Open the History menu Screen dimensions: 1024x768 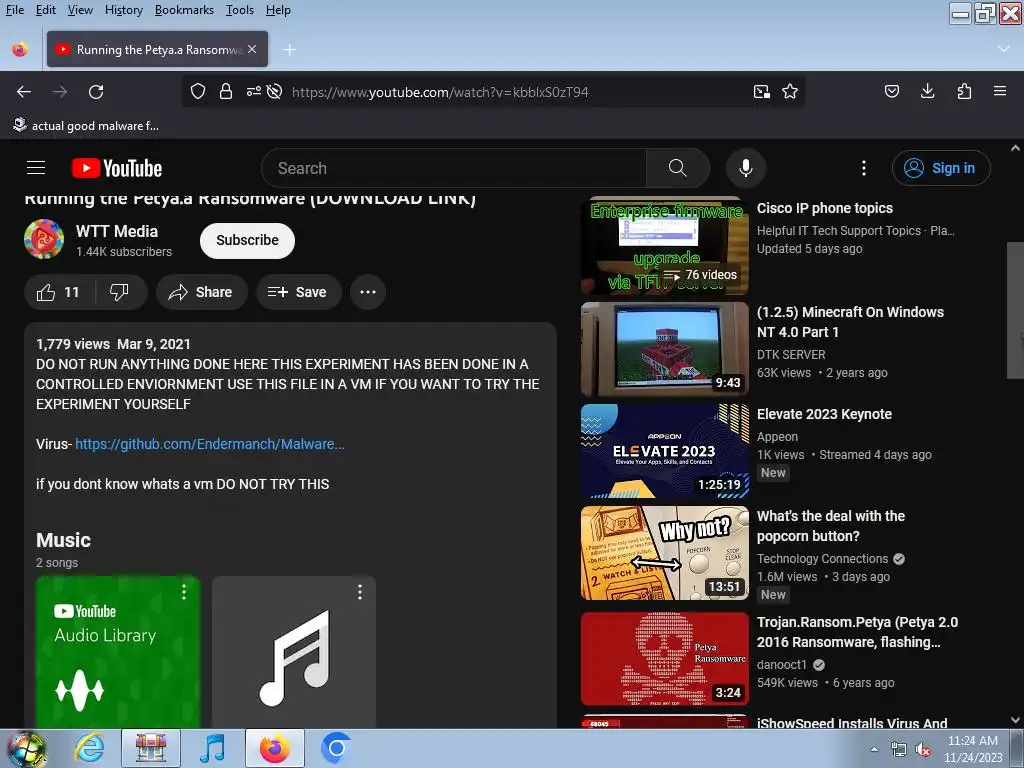point(123,10)
